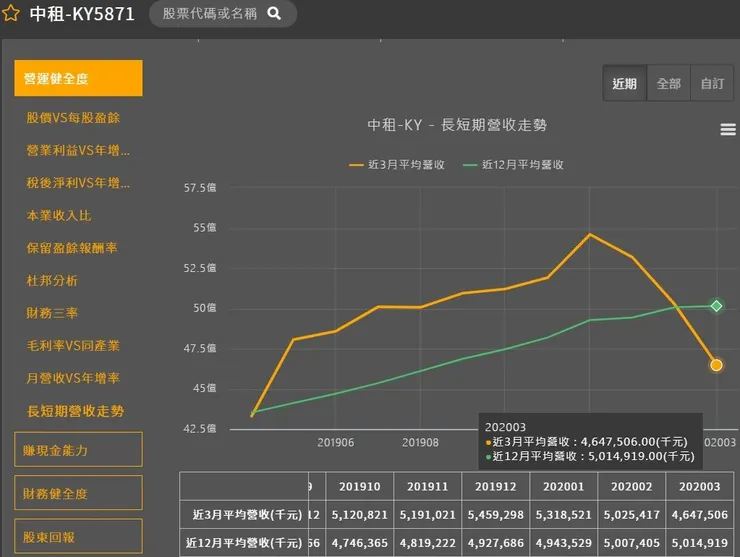Image resolution: width=740 pixels, height=557 pixels.
Task: Select the 自訂 range tab
Action: (712, 84)
